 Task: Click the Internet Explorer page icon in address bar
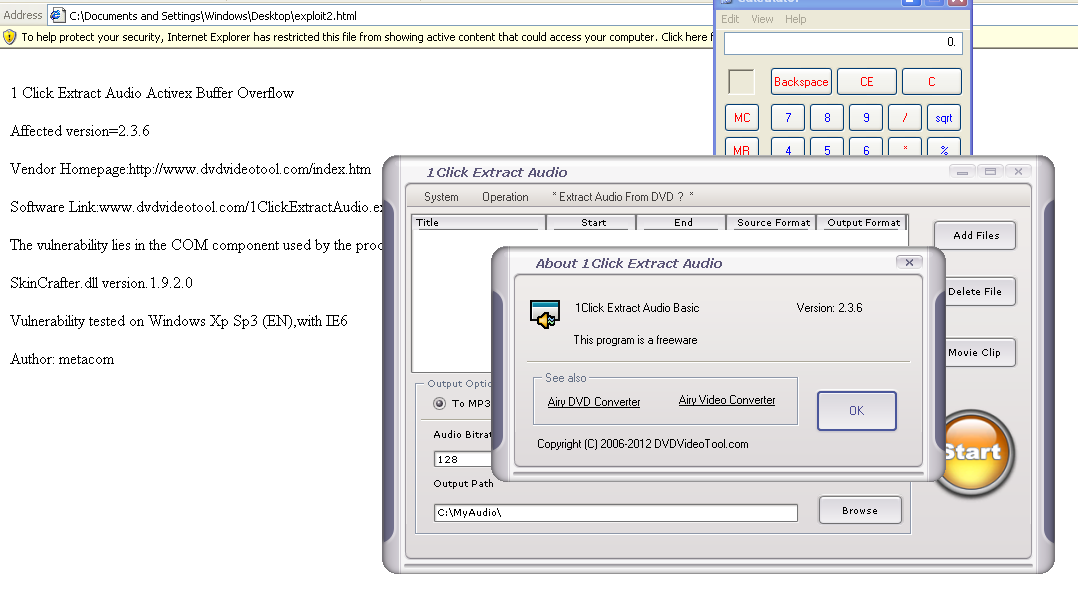(x=57, y=15)
